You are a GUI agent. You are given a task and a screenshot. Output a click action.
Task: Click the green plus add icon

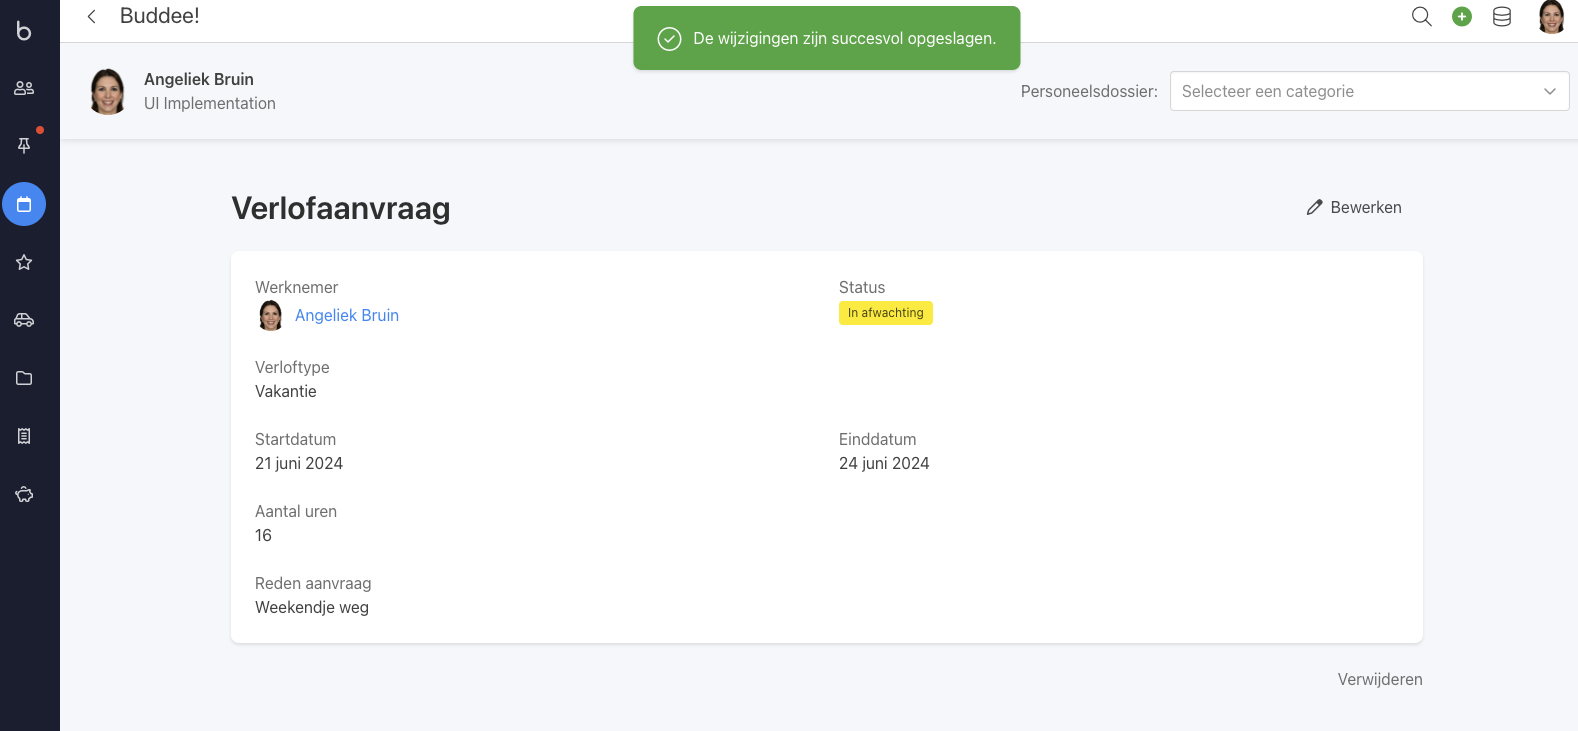(1462, 16)
